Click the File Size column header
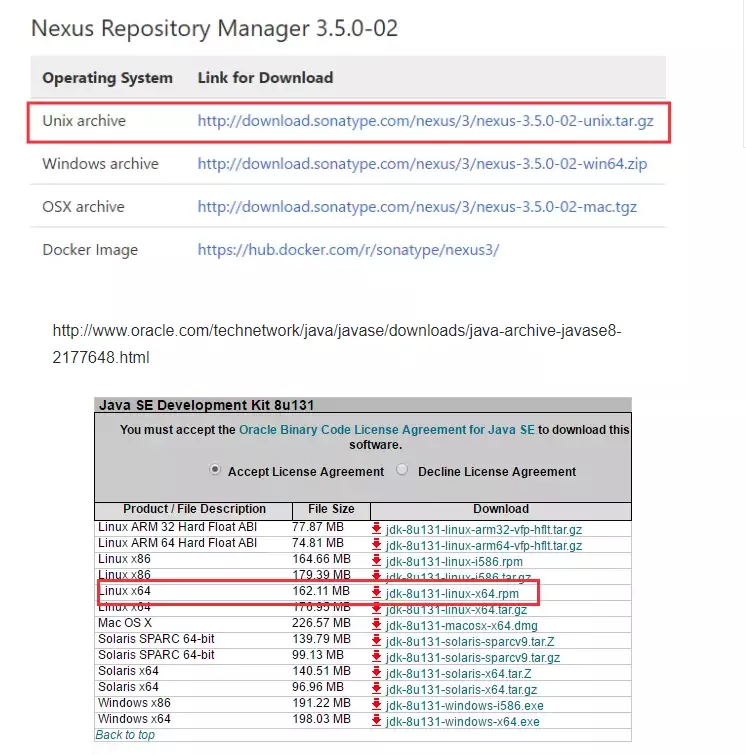 coord(331,508)
